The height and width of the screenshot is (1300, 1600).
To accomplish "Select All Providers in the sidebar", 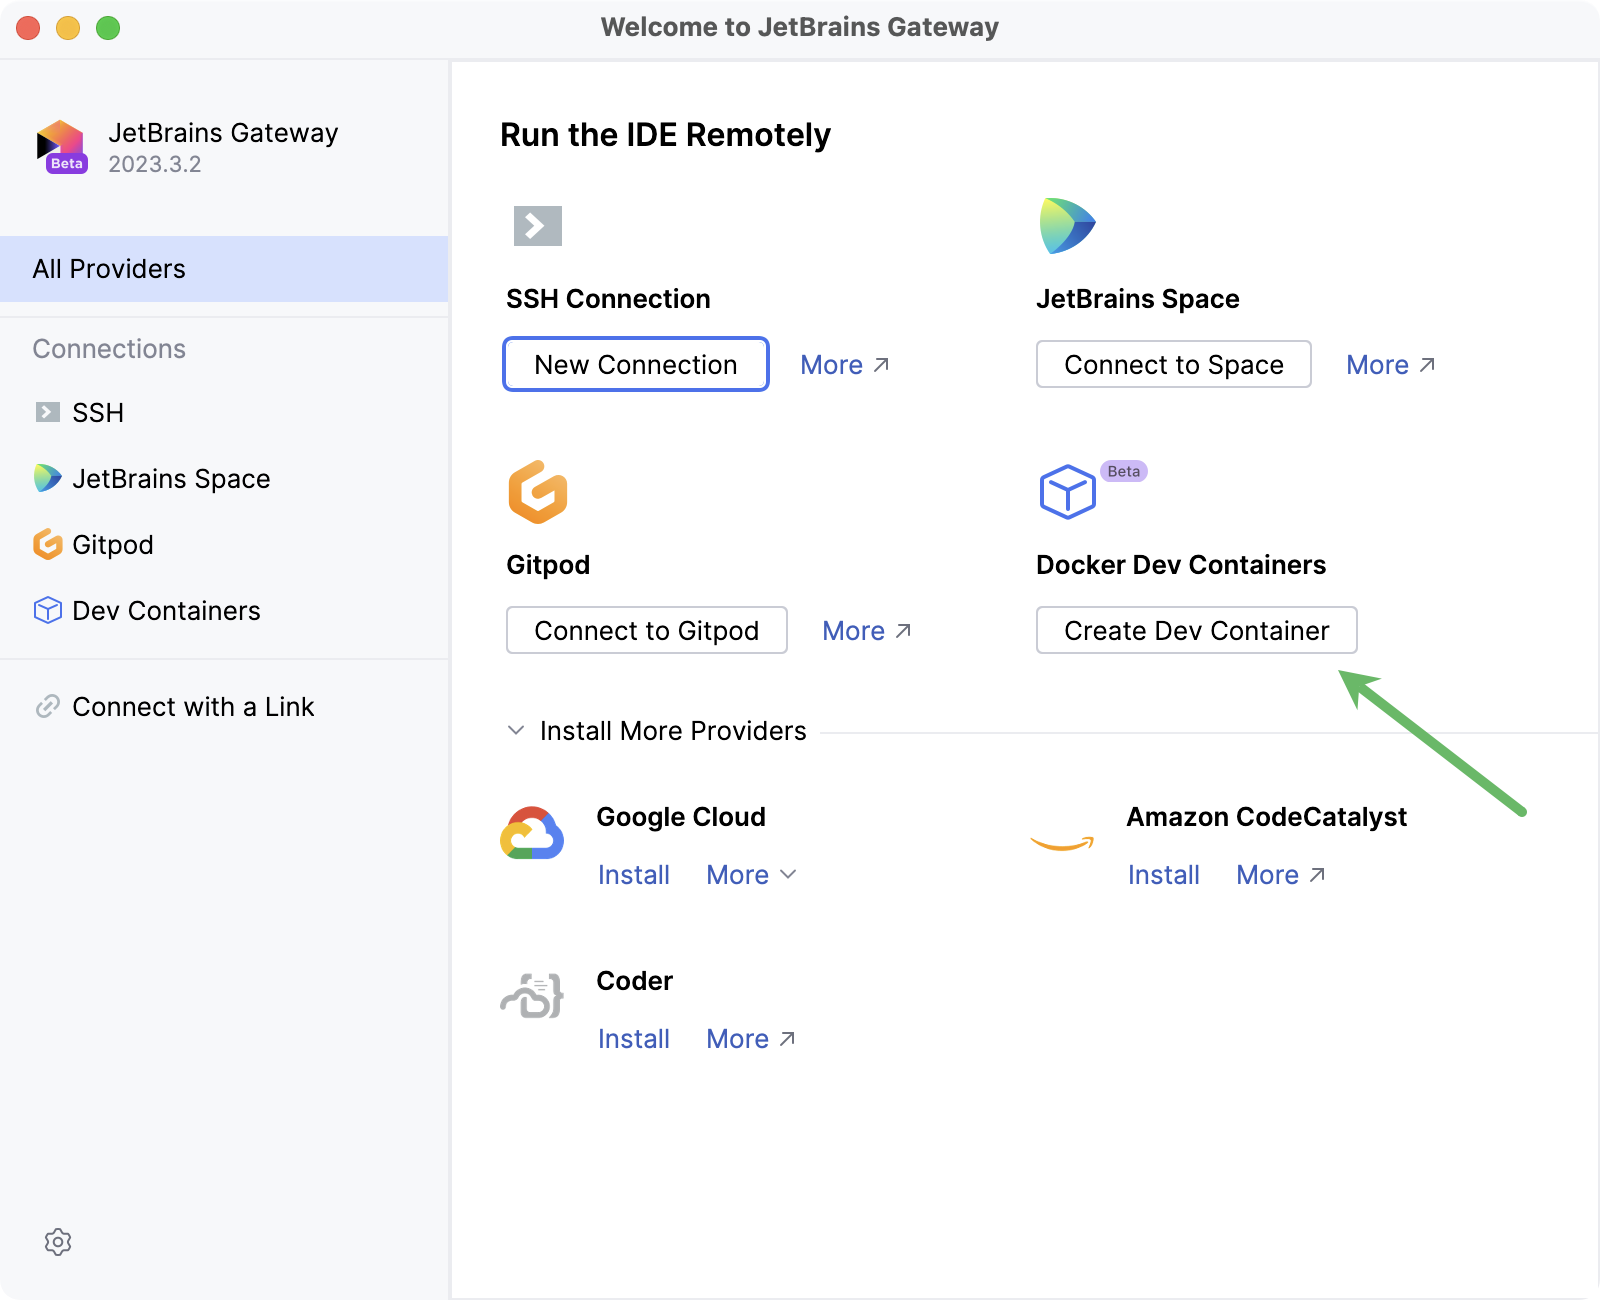I will coord(224,269).
